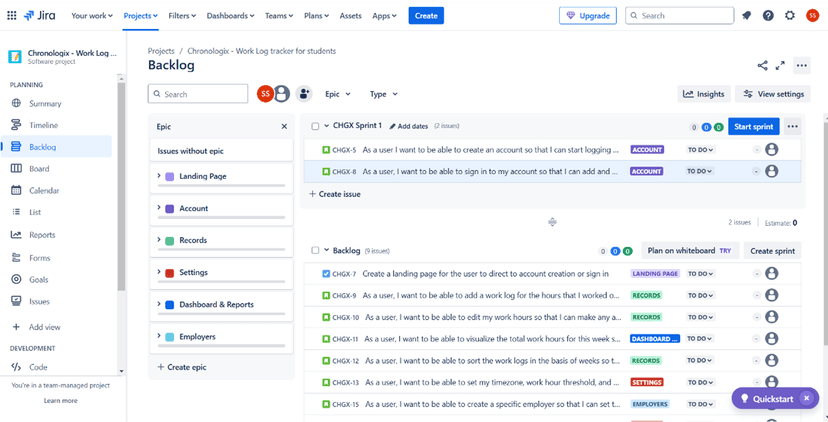Open the Epic filter dropdown

tap(338, 94)
